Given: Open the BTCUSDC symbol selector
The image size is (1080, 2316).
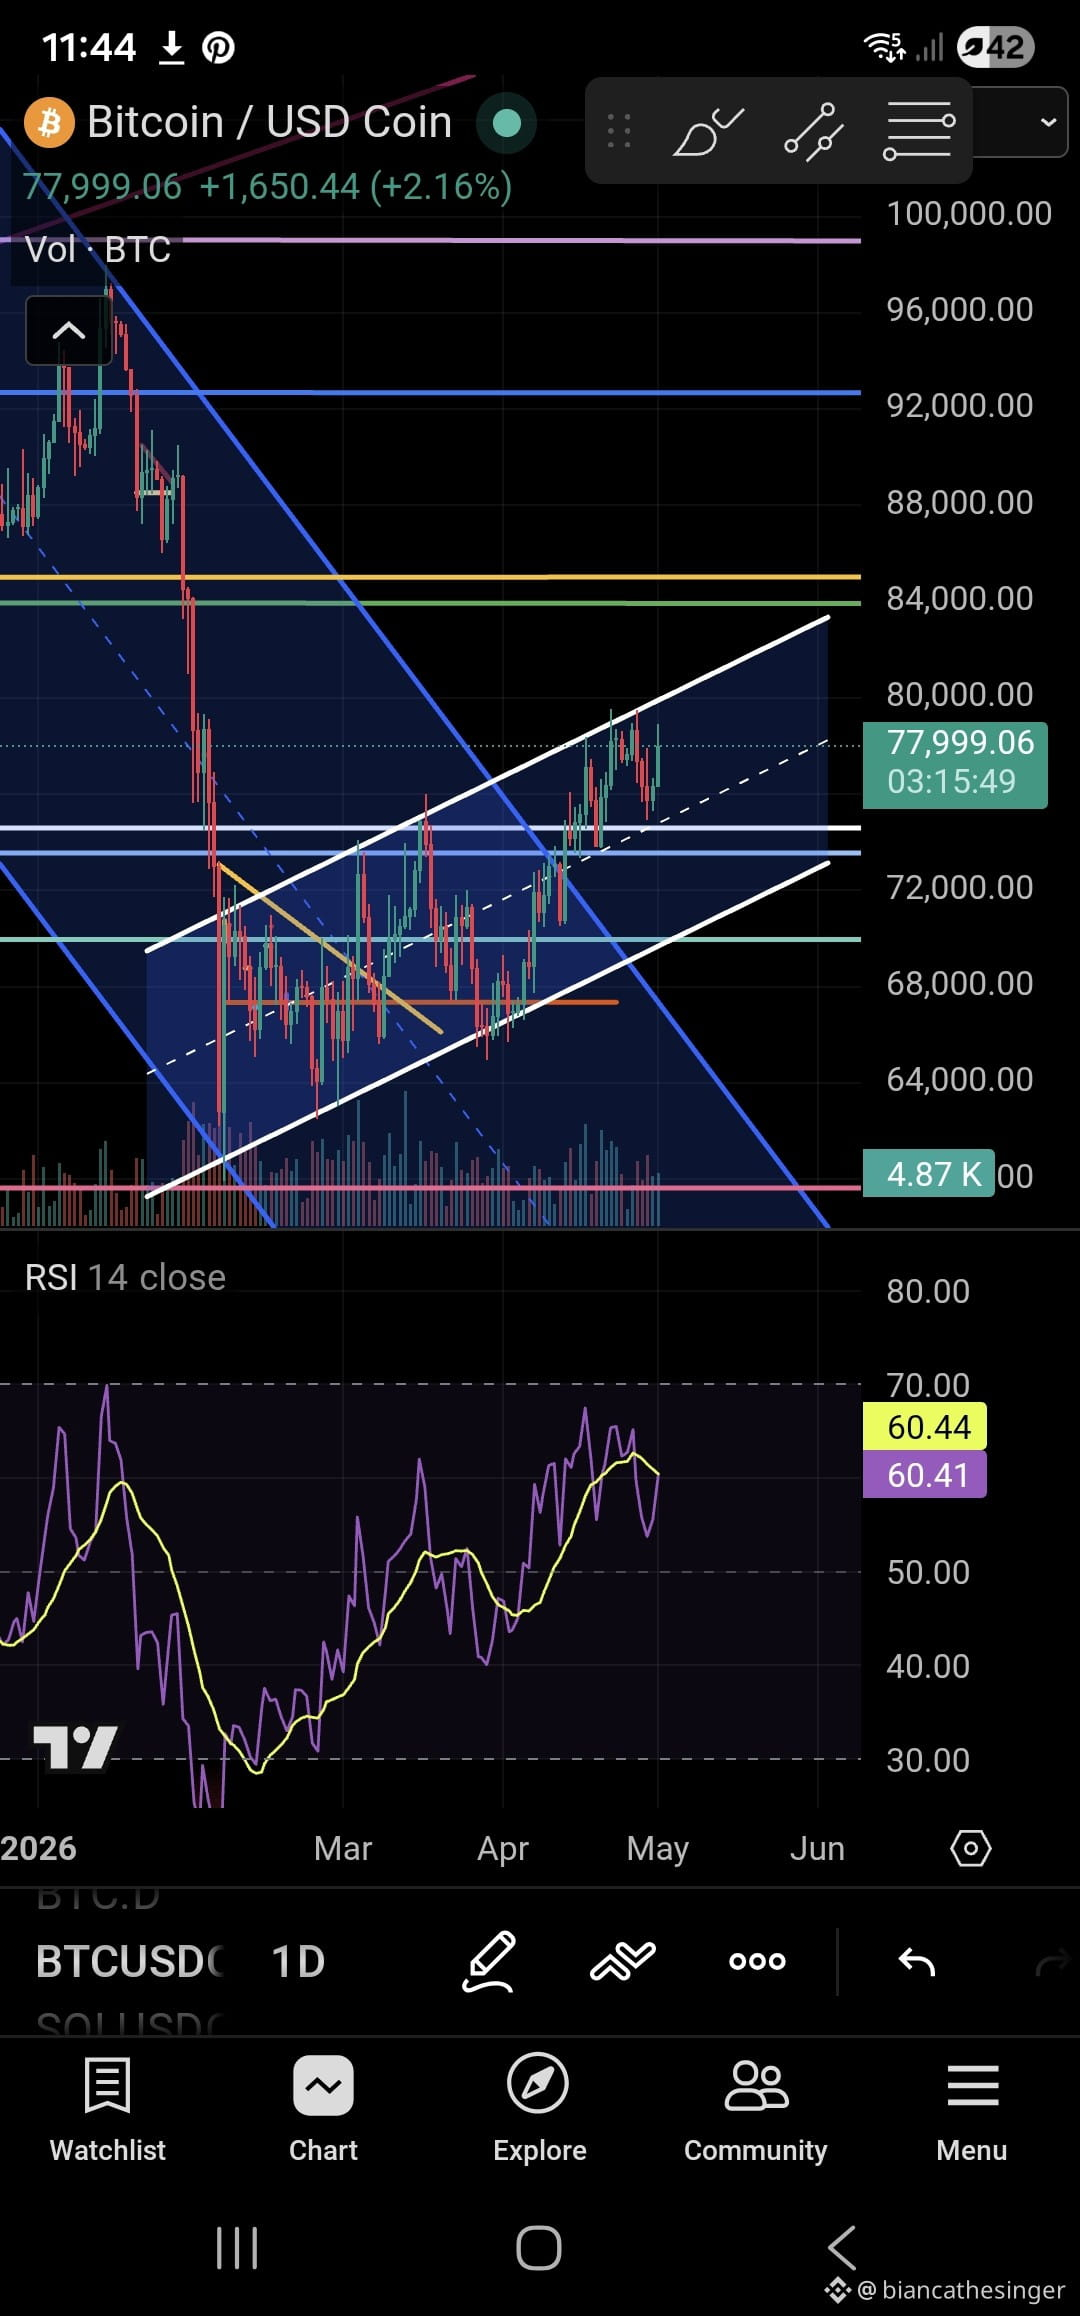Looking at the screenshot, I should pos(130,1962).
